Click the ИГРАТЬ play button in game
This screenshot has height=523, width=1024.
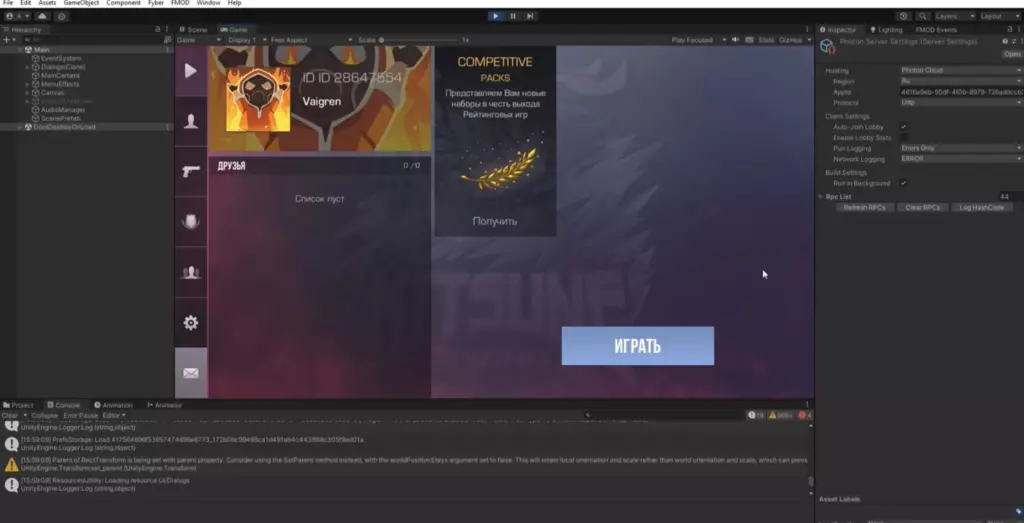click(x=637, y=346)
